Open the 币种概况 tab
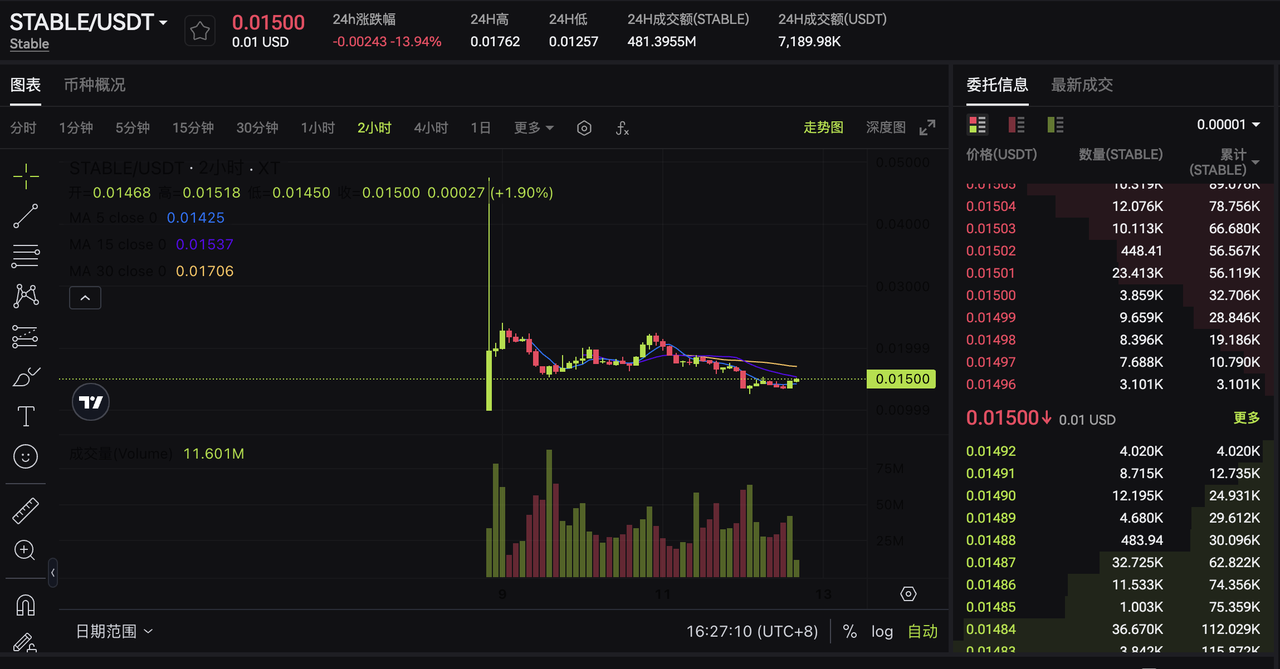The height and width of the screenshot is (669, 1280). pos(94,85)
